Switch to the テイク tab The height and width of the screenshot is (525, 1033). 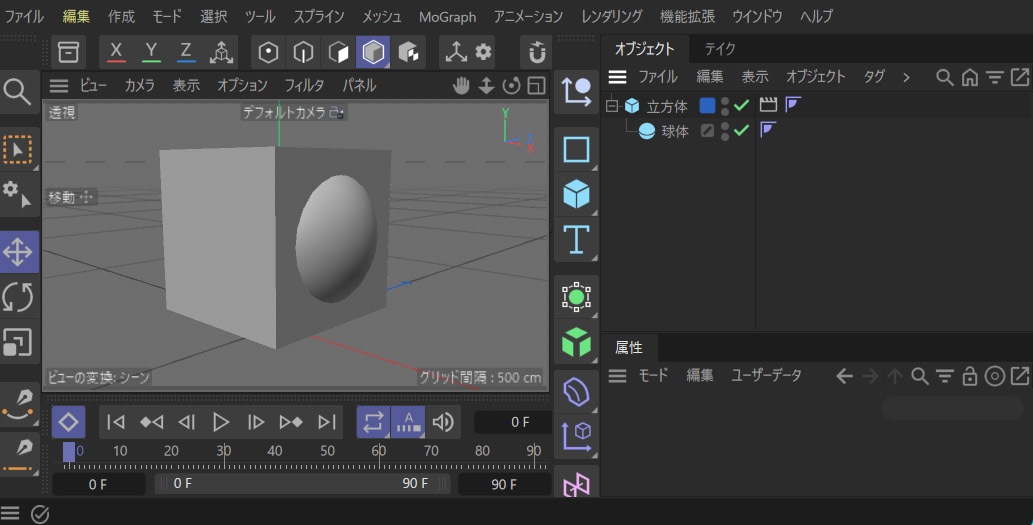point(720,49)
